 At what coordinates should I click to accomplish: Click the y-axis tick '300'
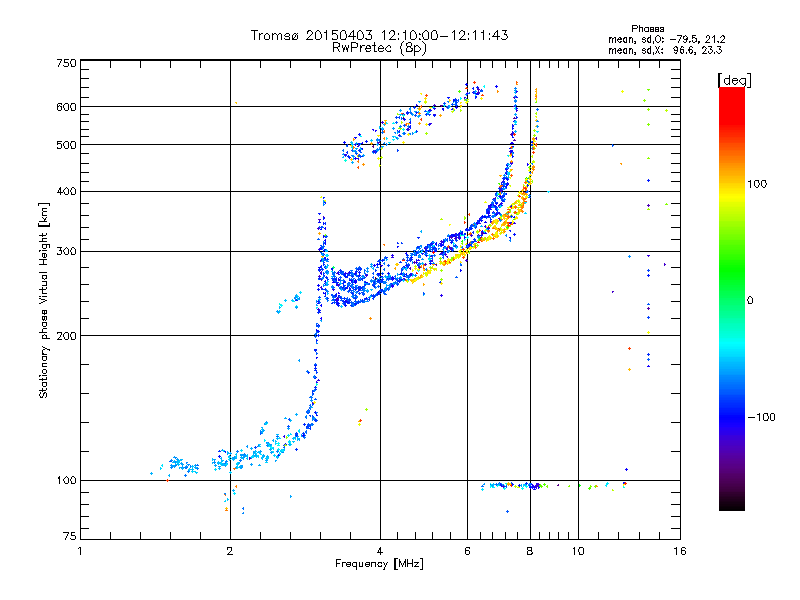tap(66, 252)
